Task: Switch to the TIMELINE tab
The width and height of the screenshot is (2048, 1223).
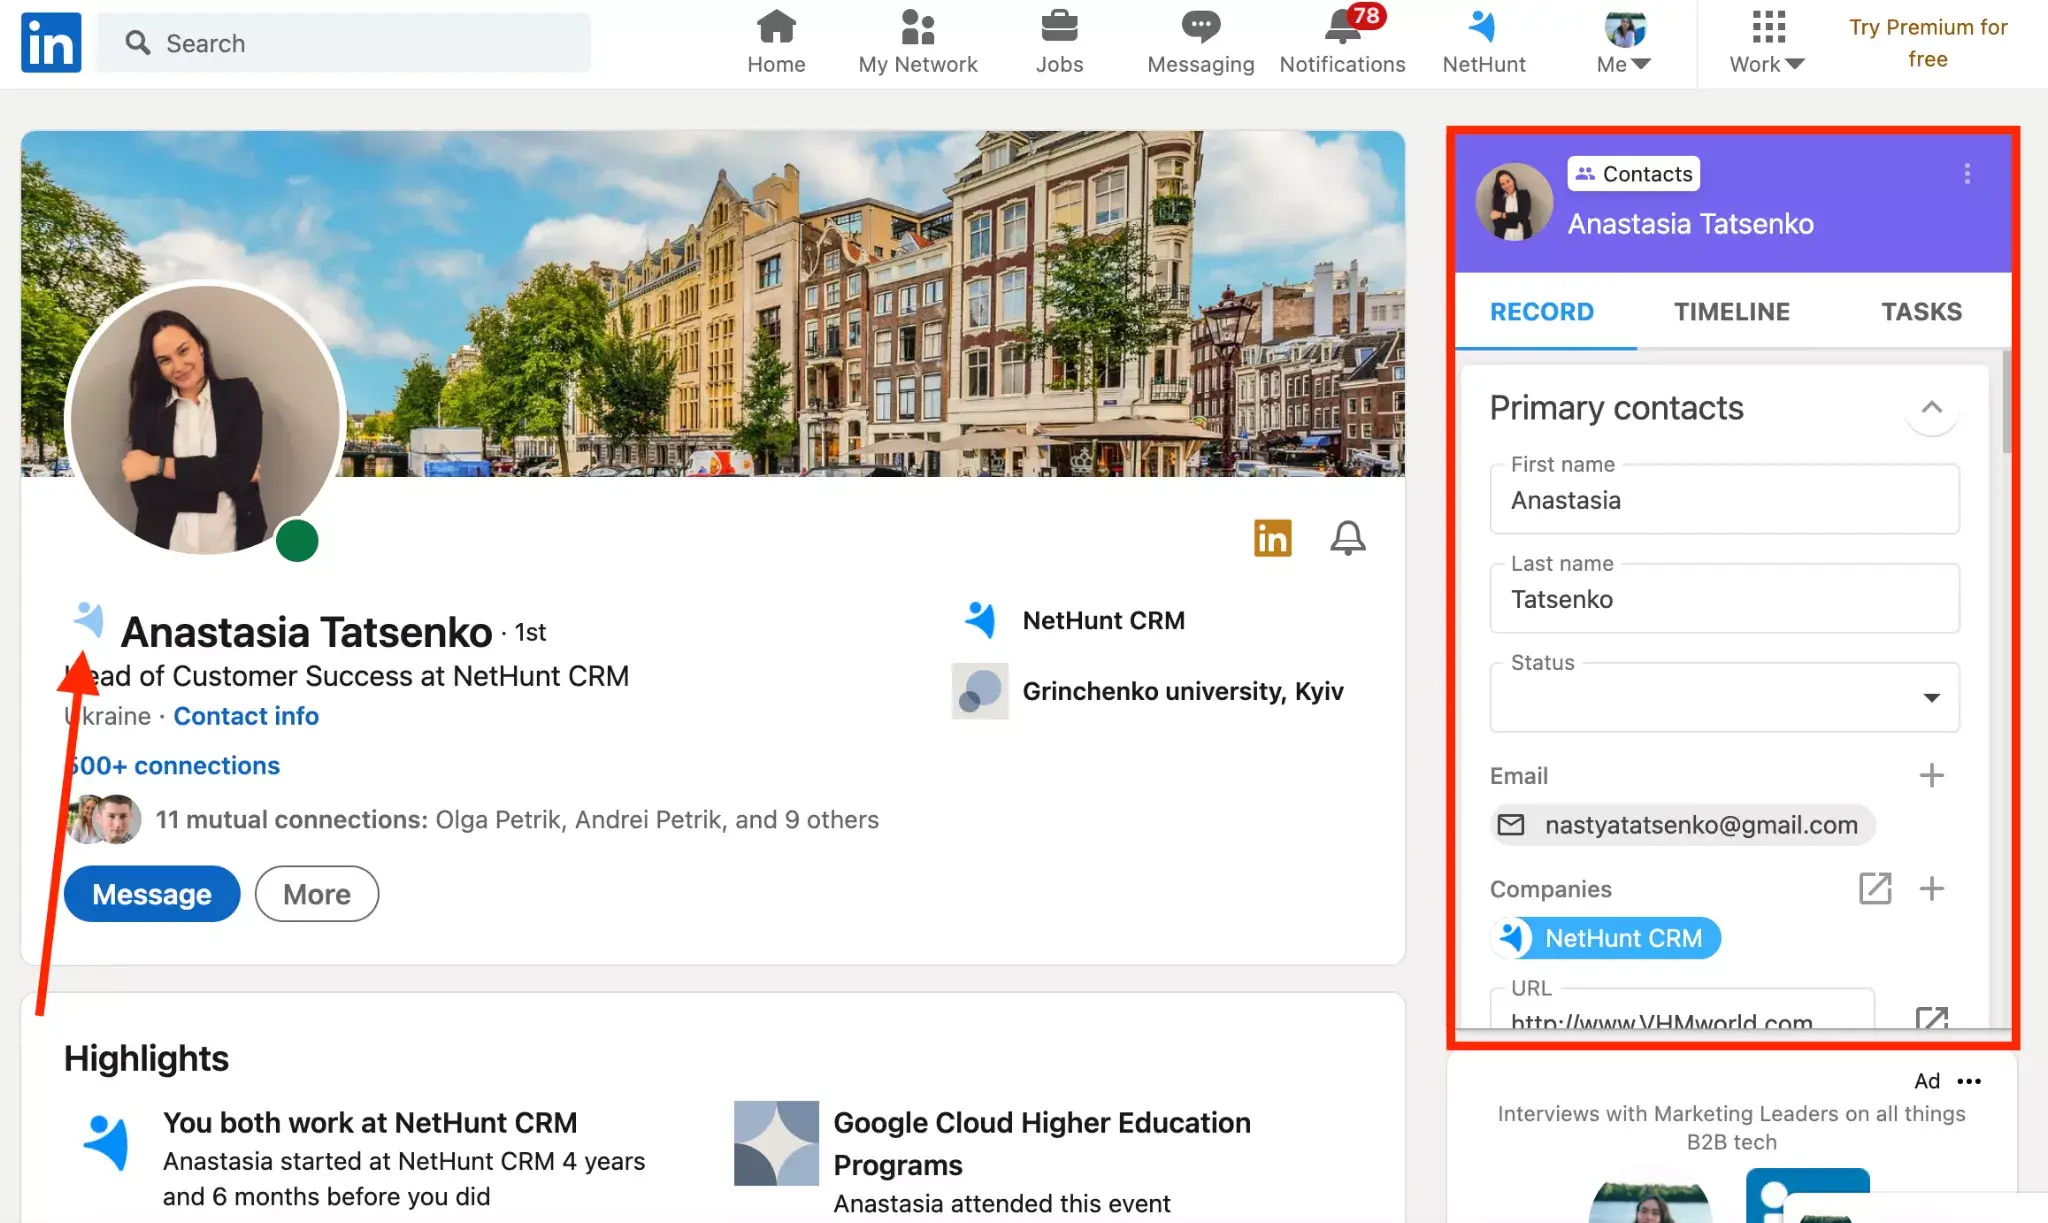Action: (x=1731, y=312)
